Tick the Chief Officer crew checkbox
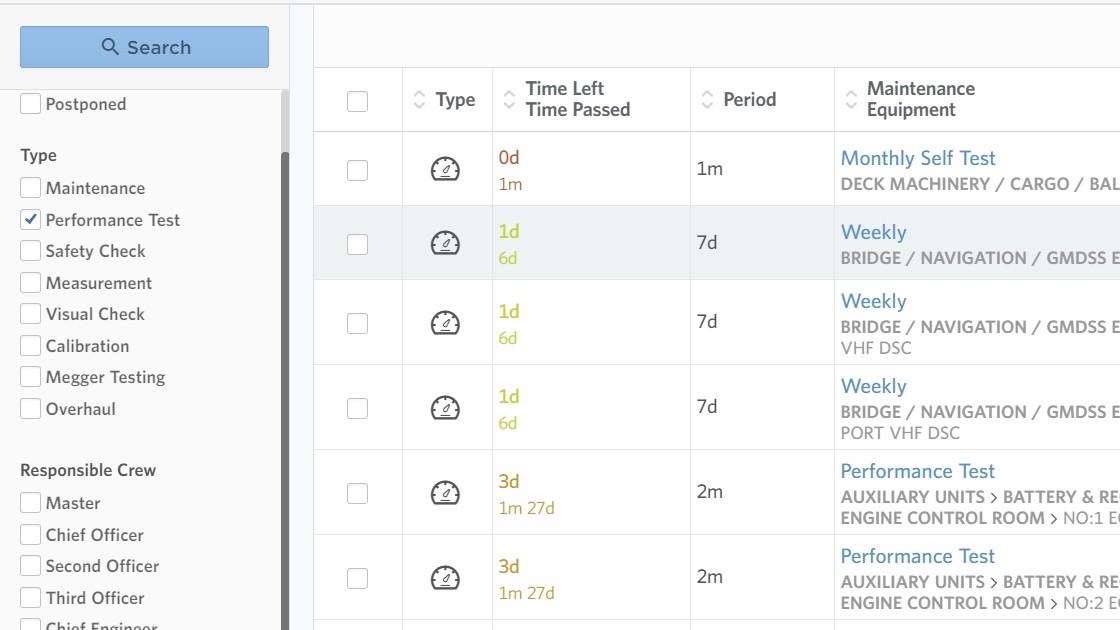This screenshot has height=630, width=1120. (x=31, y=535)
